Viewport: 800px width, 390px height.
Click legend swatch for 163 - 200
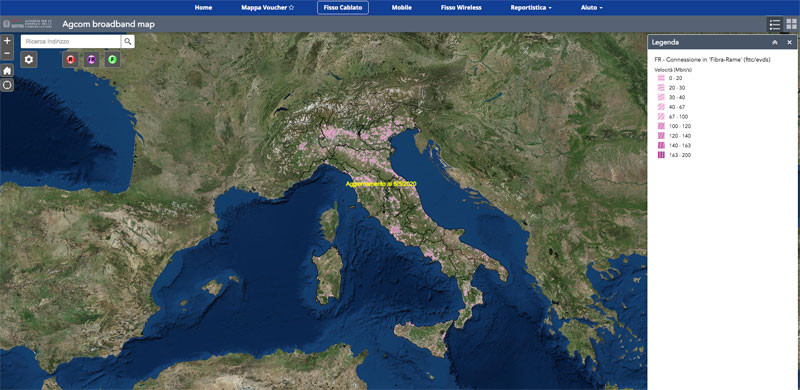[661, 155]
